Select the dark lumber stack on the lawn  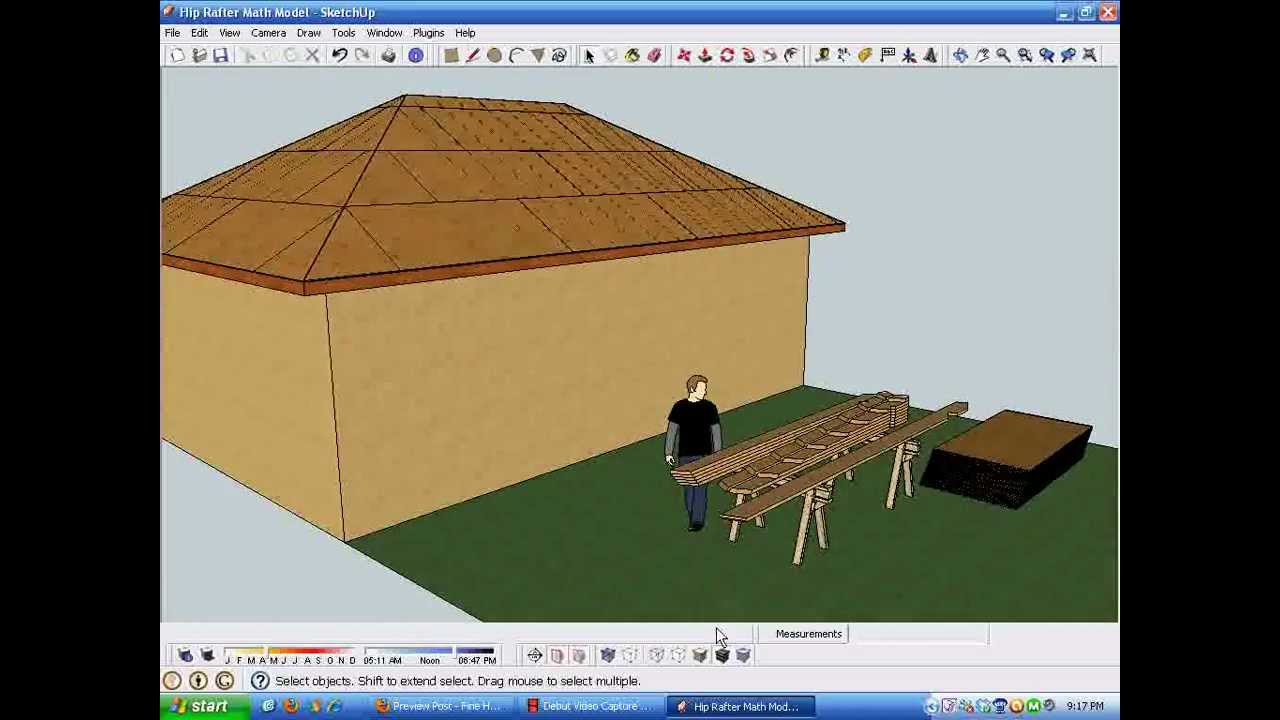(1008, 458)
